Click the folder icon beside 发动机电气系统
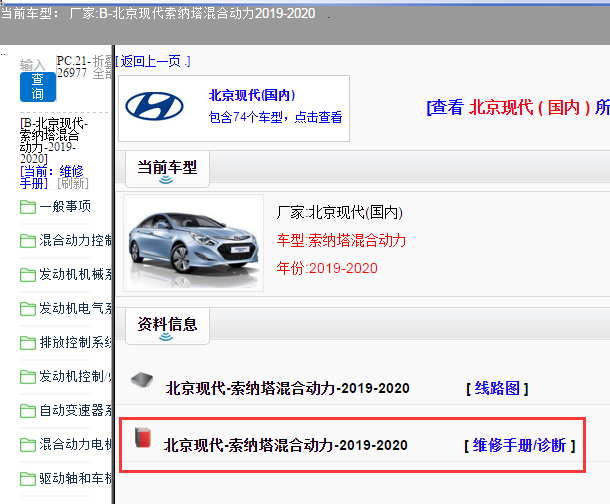The image size is (610, 504). [28, 309]
